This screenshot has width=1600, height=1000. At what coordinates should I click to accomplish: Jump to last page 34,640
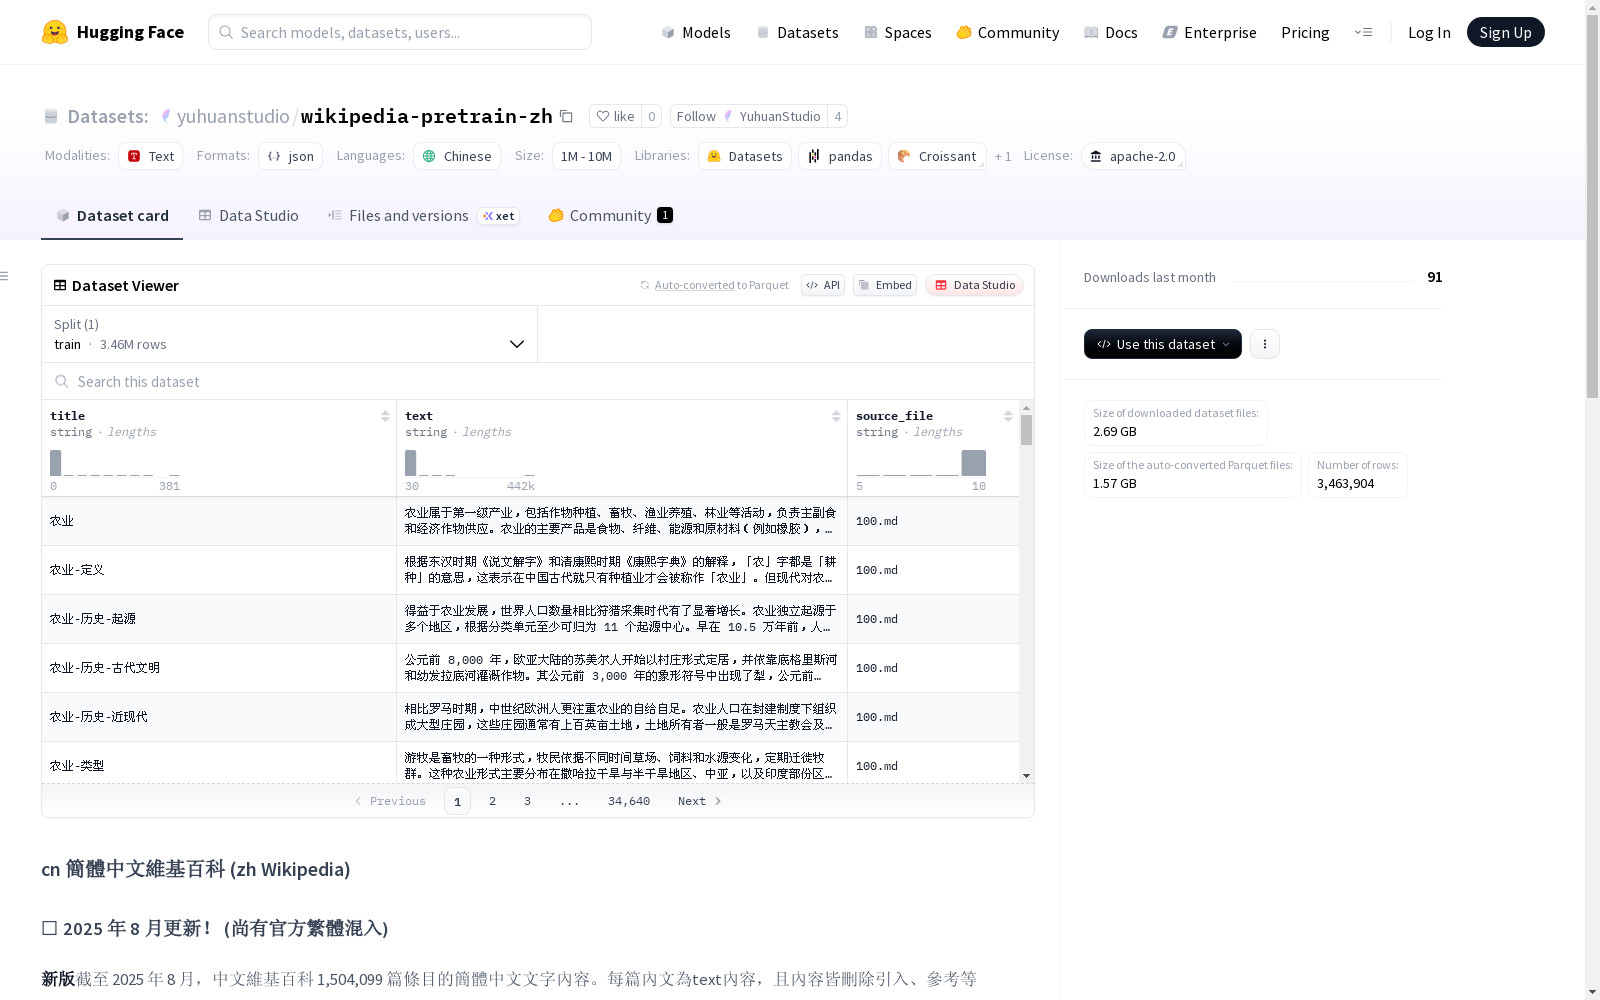pos(629,801)
